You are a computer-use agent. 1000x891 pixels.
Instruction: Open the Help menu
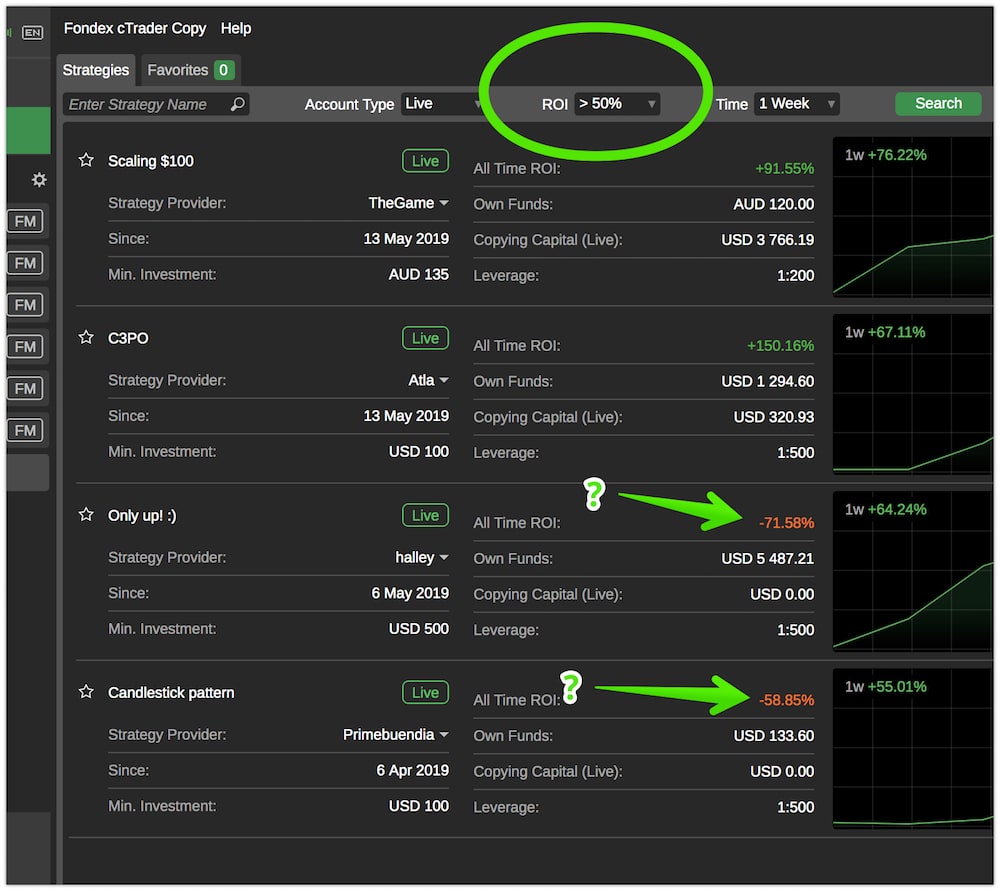click(x=236, y=29)
